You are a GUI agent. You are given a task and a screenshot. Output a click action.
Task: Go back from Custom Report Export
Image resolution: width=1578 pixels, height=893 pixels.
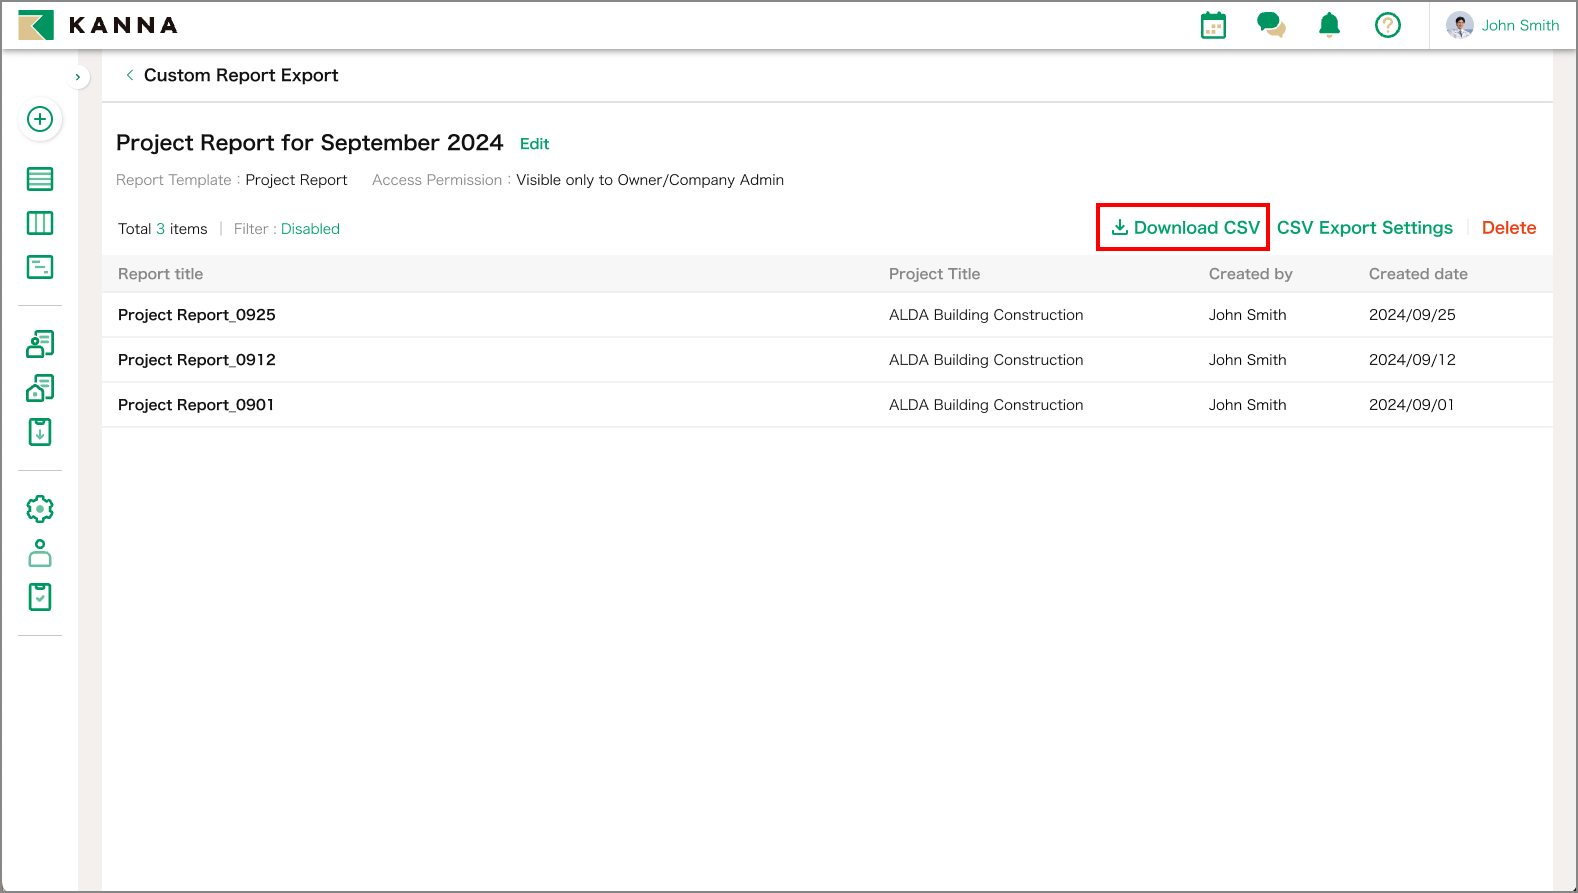click(130, 75)
